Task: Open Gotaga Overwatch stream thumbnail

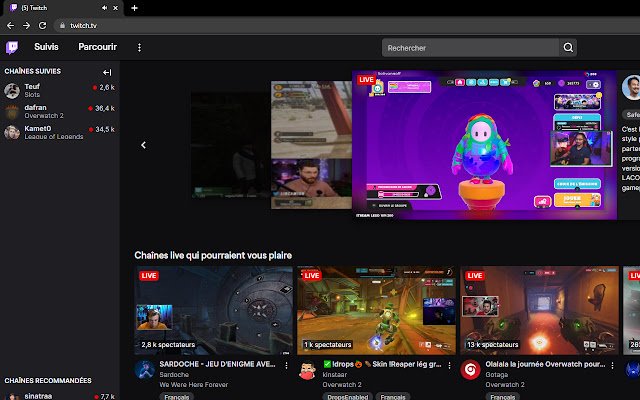Action: tap(539, 310)
